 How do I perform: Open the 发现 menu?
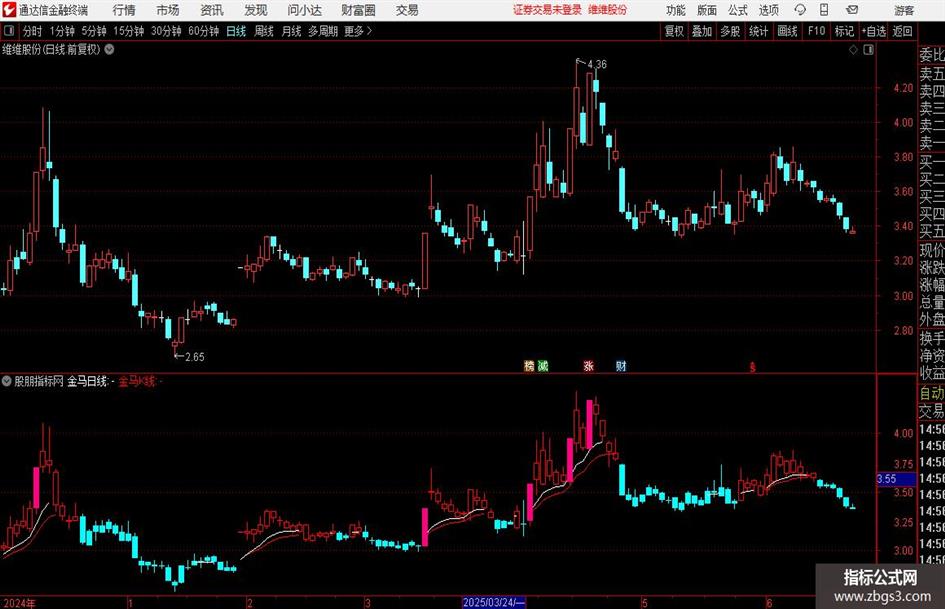[256, 10]
